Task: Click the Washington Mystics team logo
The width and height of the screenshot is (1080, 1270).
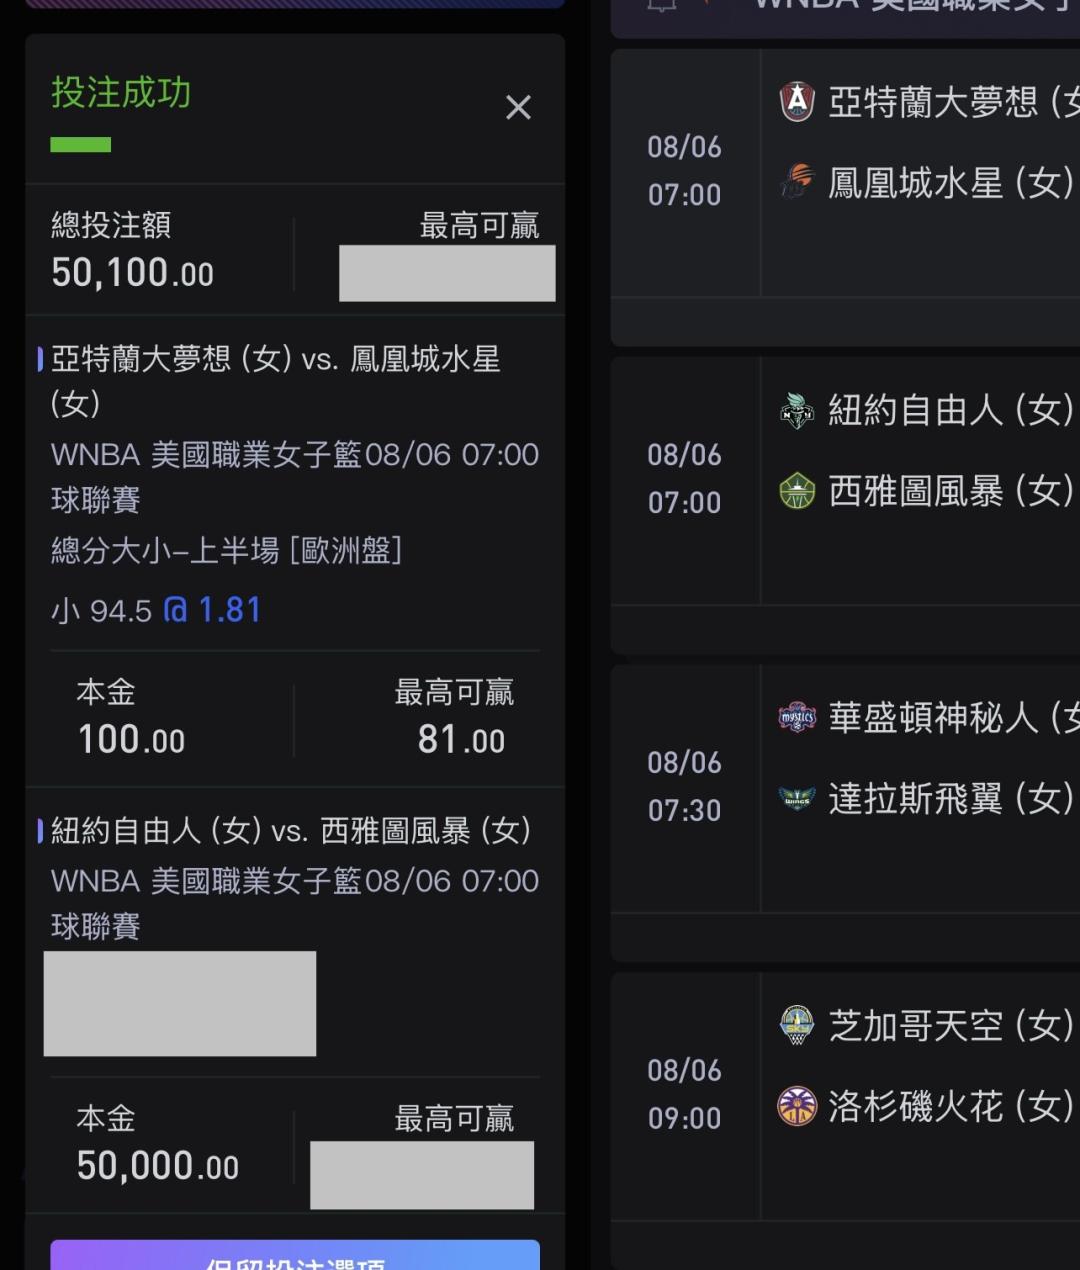Action: 797,717
